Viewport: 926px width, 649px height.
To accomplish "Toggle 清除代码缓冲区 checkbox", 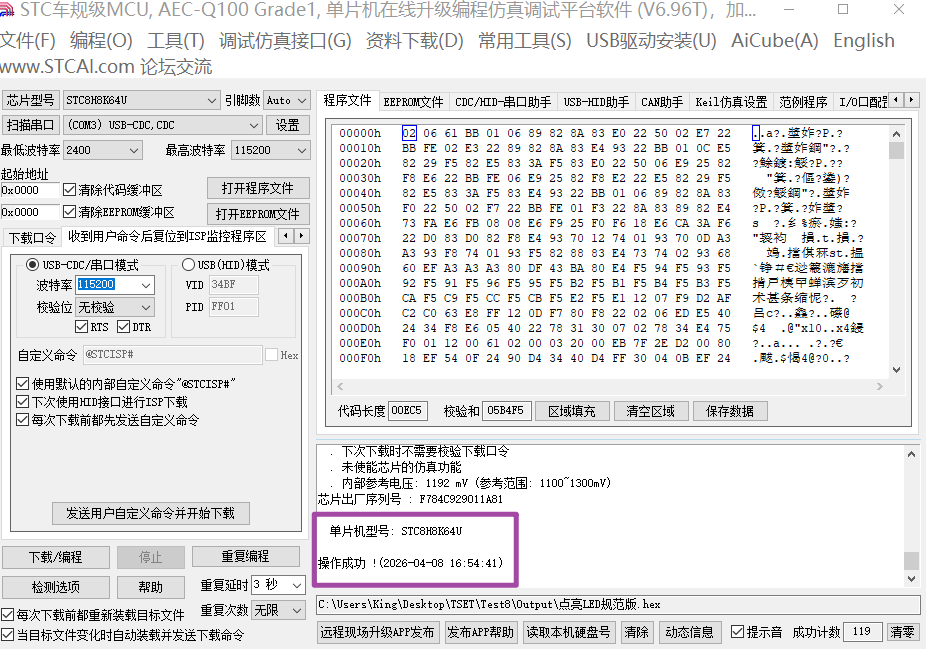I will pos(69,190).
